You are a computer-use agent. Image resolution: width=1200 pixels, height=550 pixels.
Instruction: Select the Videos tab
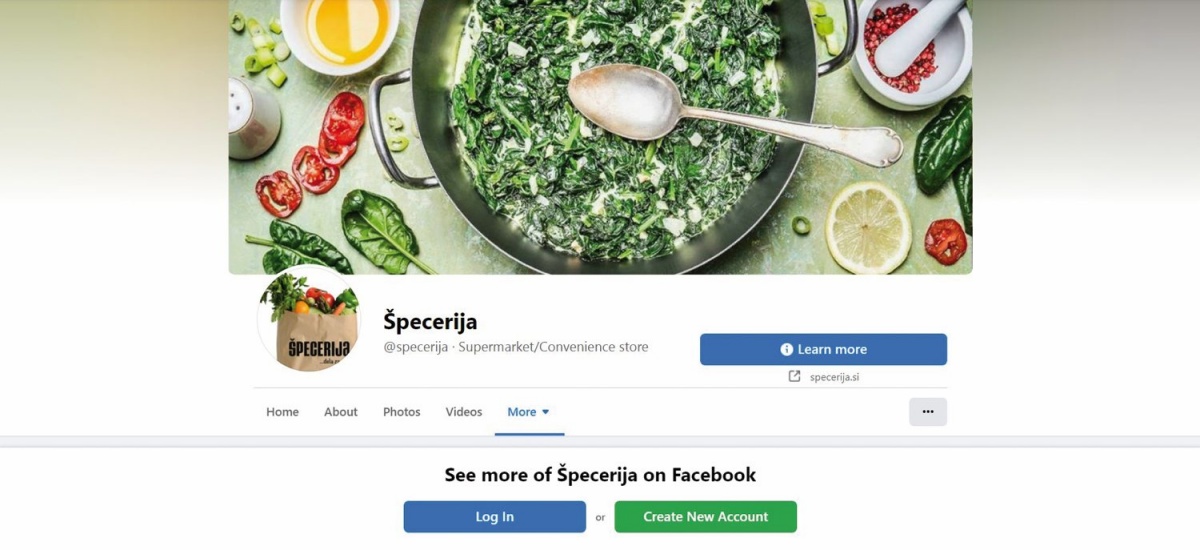(x=464, y=412)
